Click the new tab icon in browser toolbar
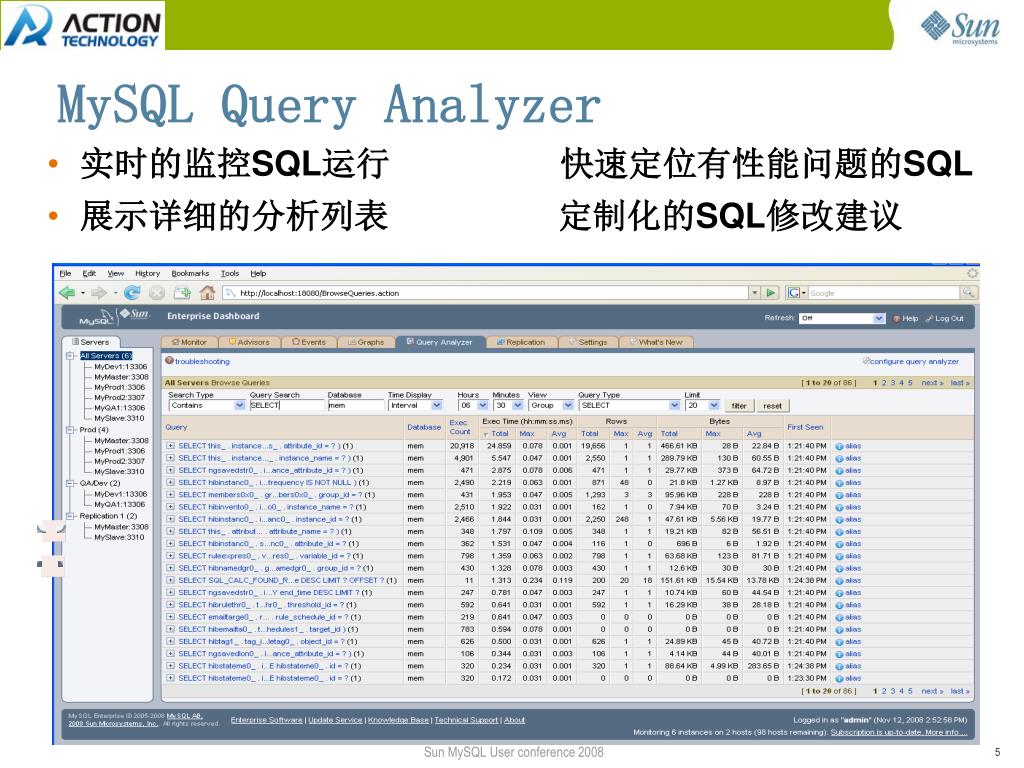This screenshot has height=768, width=1024. point(182,293)
